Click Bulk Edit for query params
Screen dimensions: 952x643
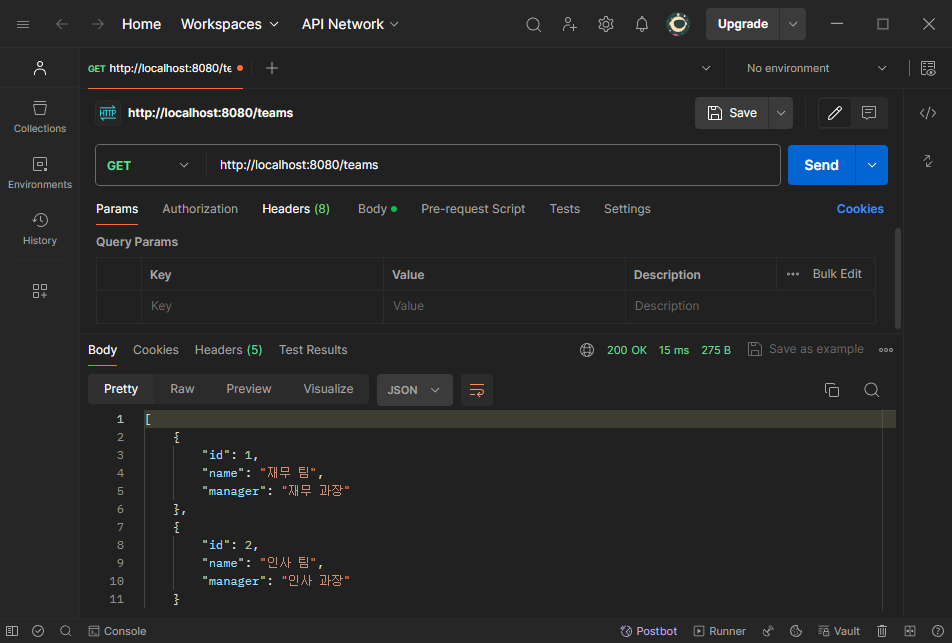[x=837, y=274]
